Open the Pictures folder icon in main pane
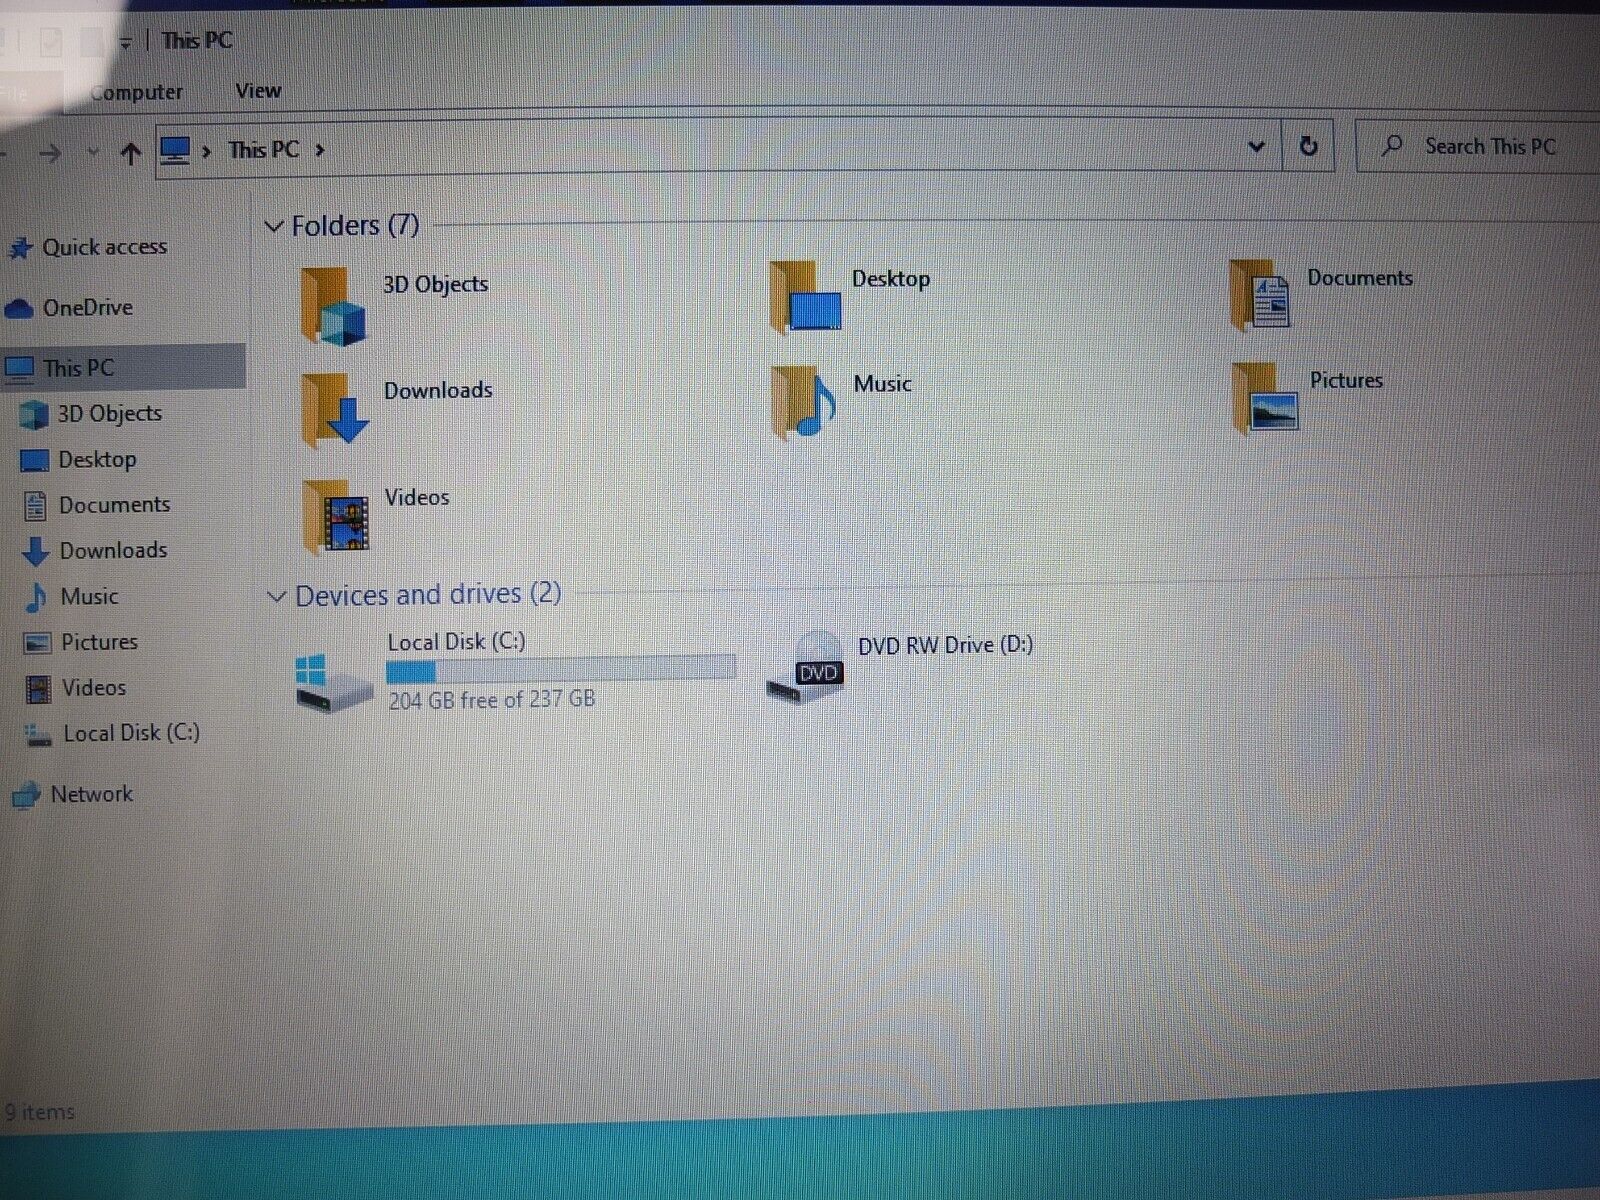Screen dimensions: 1600x1200 [x=1266, y=397]
